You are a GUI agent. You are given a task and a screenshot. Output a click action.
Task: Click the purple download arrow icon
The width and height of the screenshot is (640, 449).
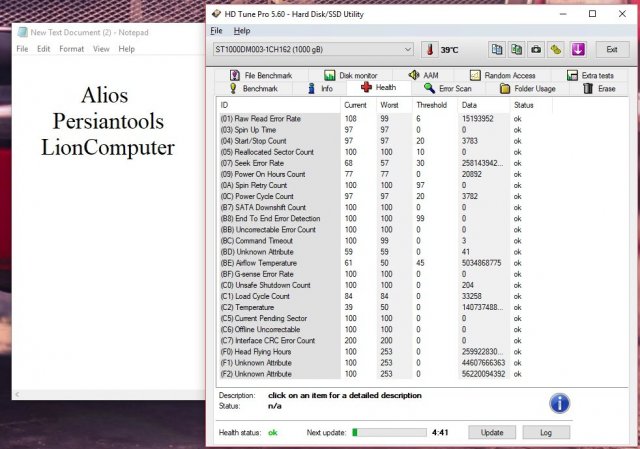(578, 49)
